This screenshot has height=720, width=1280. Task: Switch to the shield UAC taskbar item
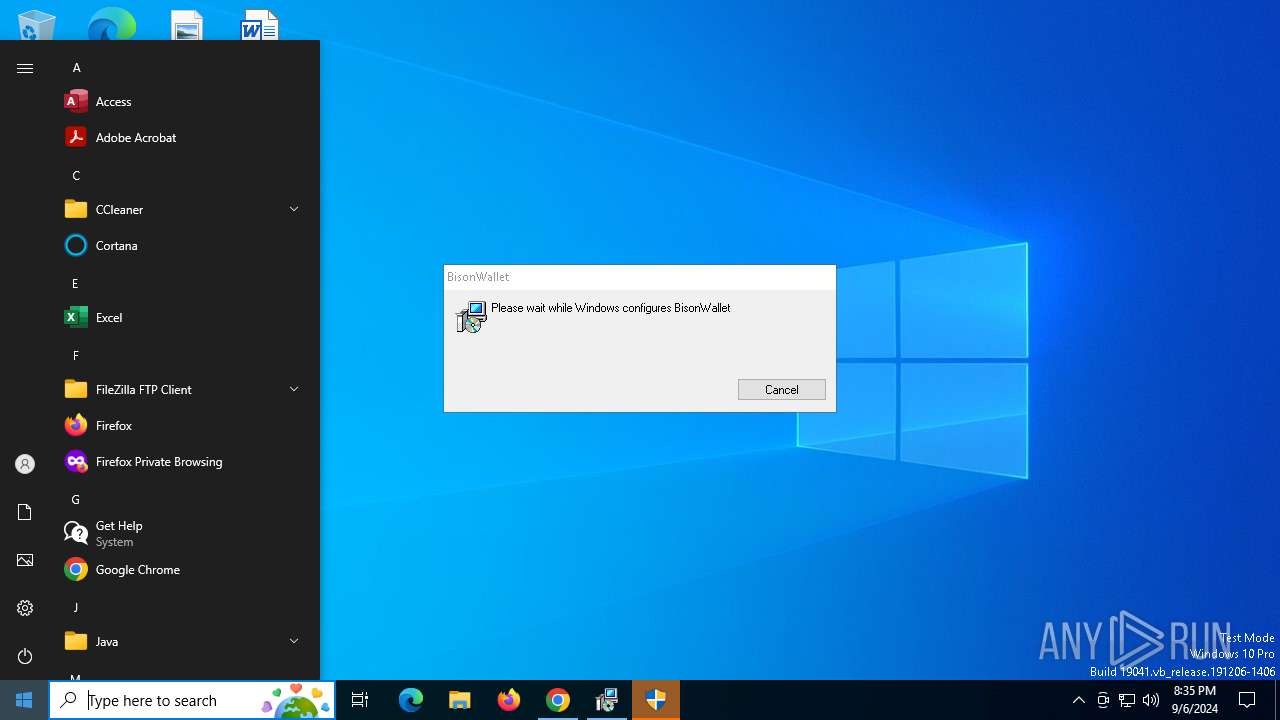(x=656, y=700)
